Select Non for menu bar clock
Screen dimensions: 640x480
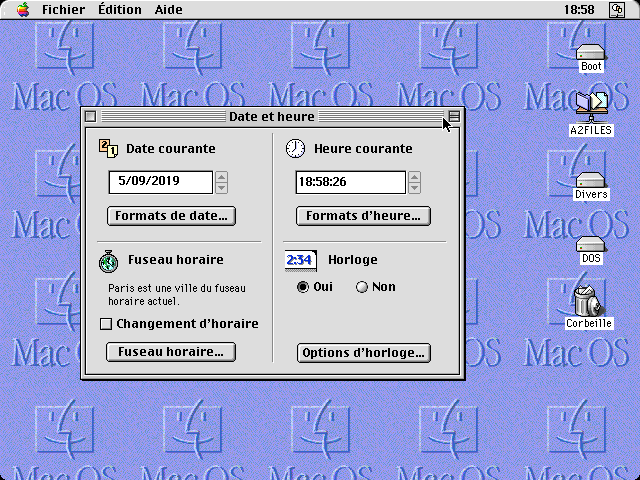click(362, 287)
